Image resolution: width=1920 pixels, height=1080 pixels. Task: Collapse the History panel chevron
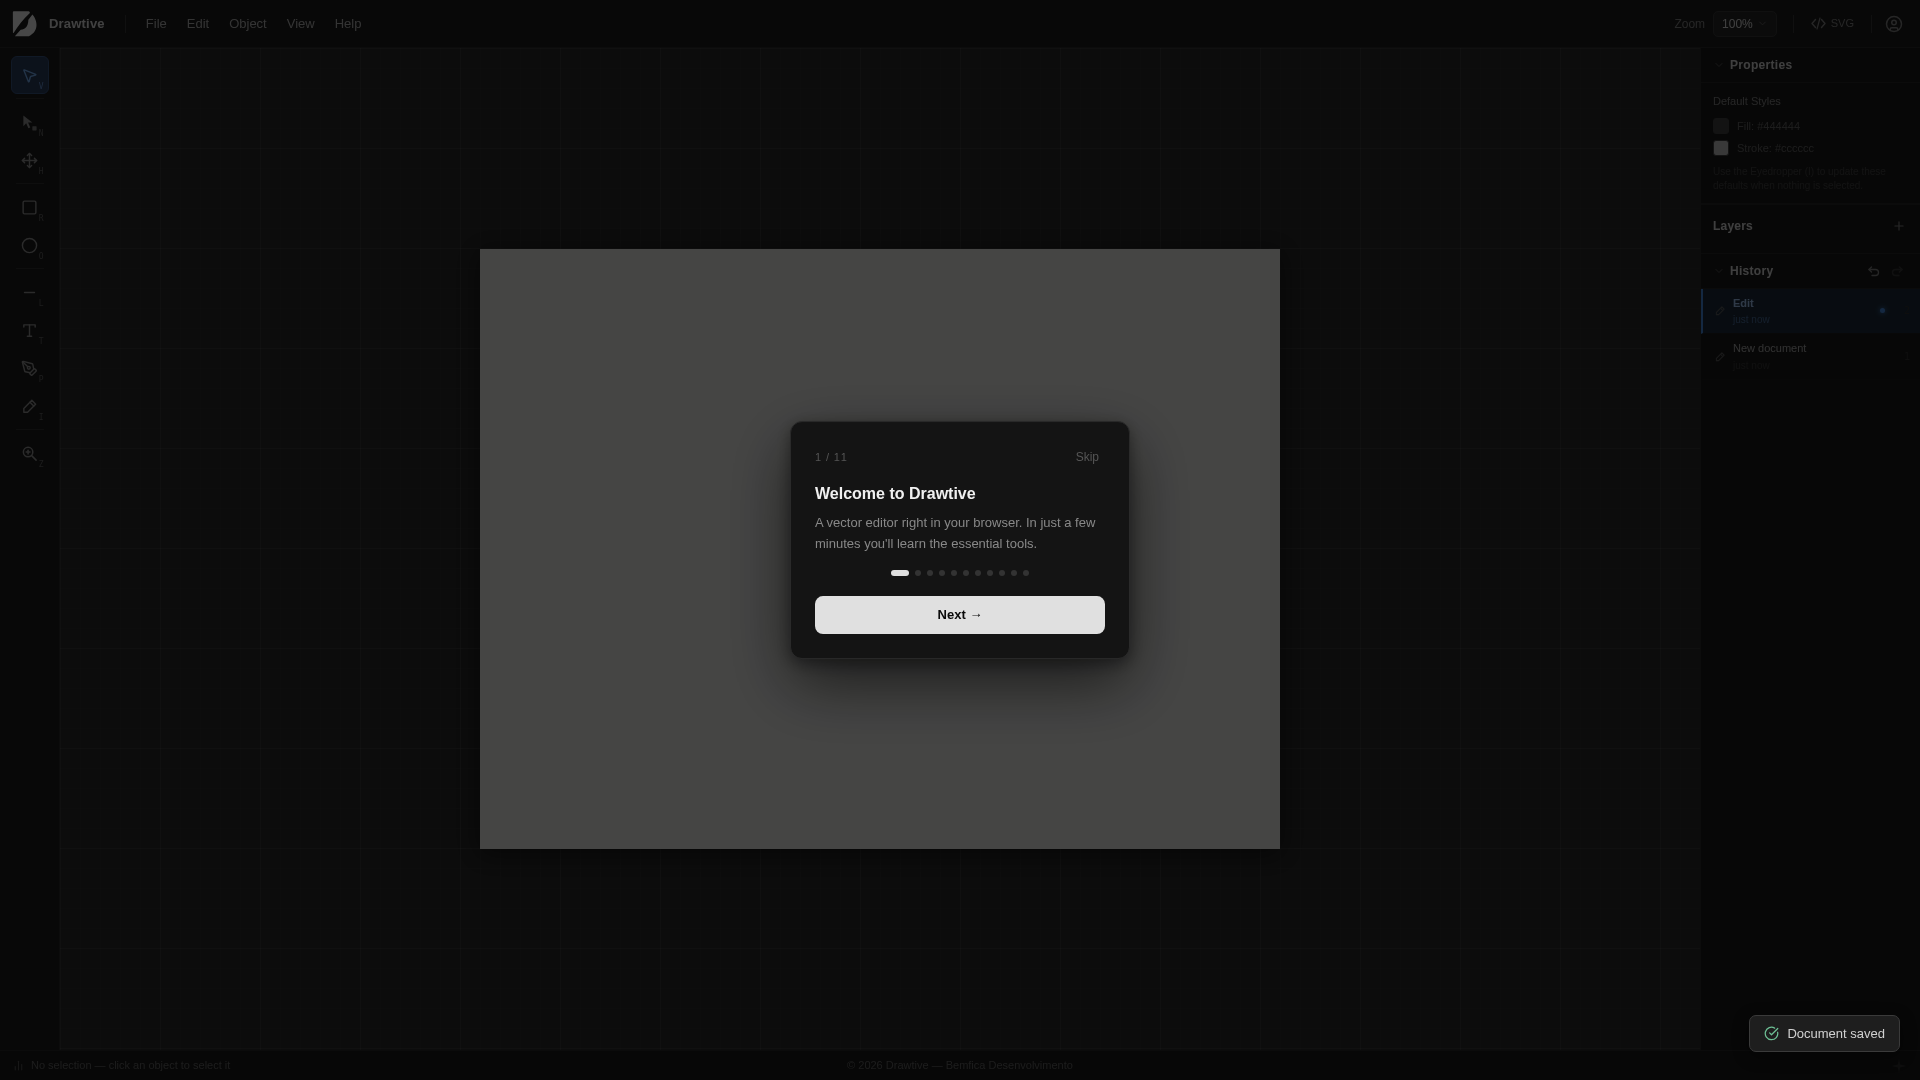pyautogui.click(x=1719, y=271)
